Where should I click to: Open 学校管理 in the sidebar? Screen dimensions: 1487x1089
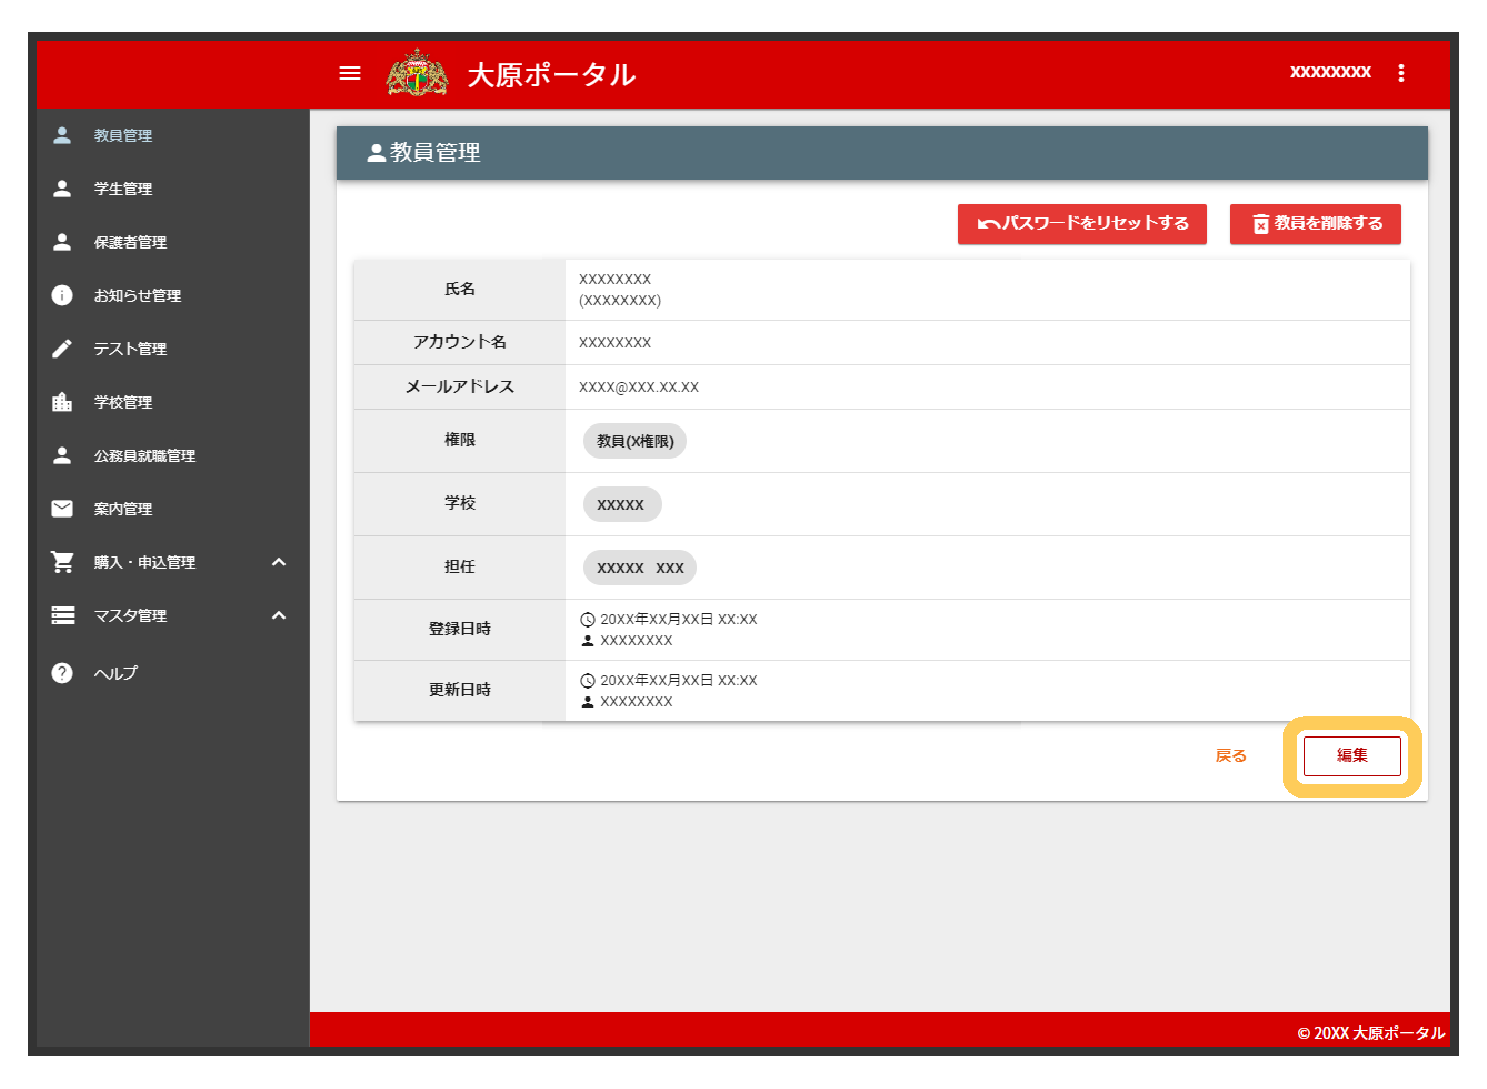123,402
